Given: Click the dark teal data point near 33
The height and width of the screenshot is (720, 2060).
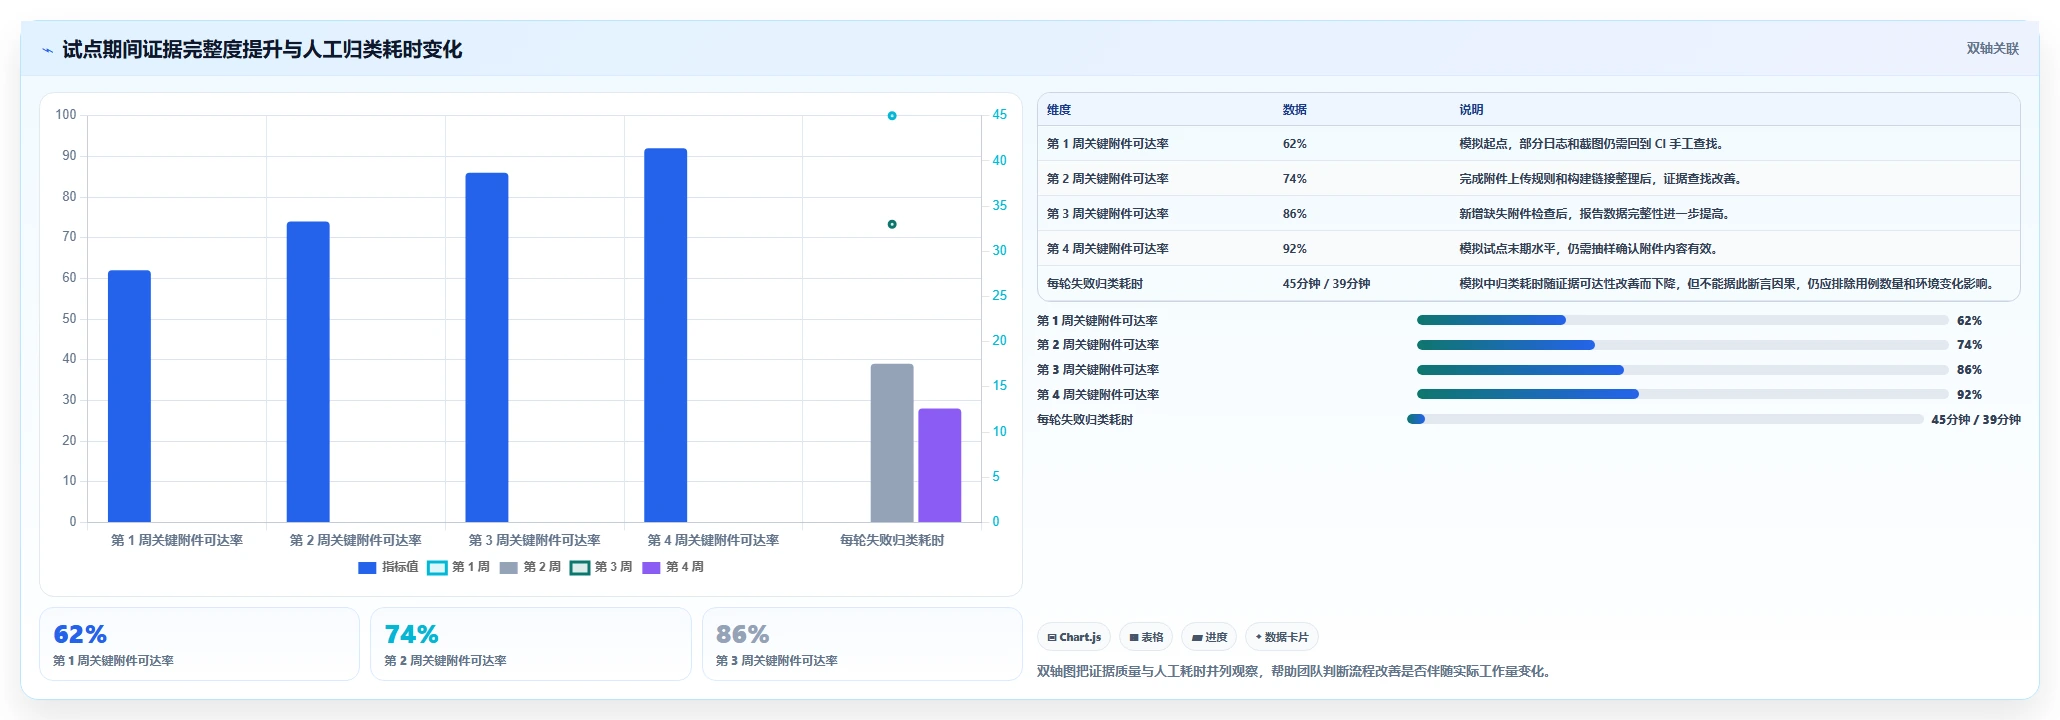Looking at the screenshot, I should pyautogui.click(x=892, y=224).
